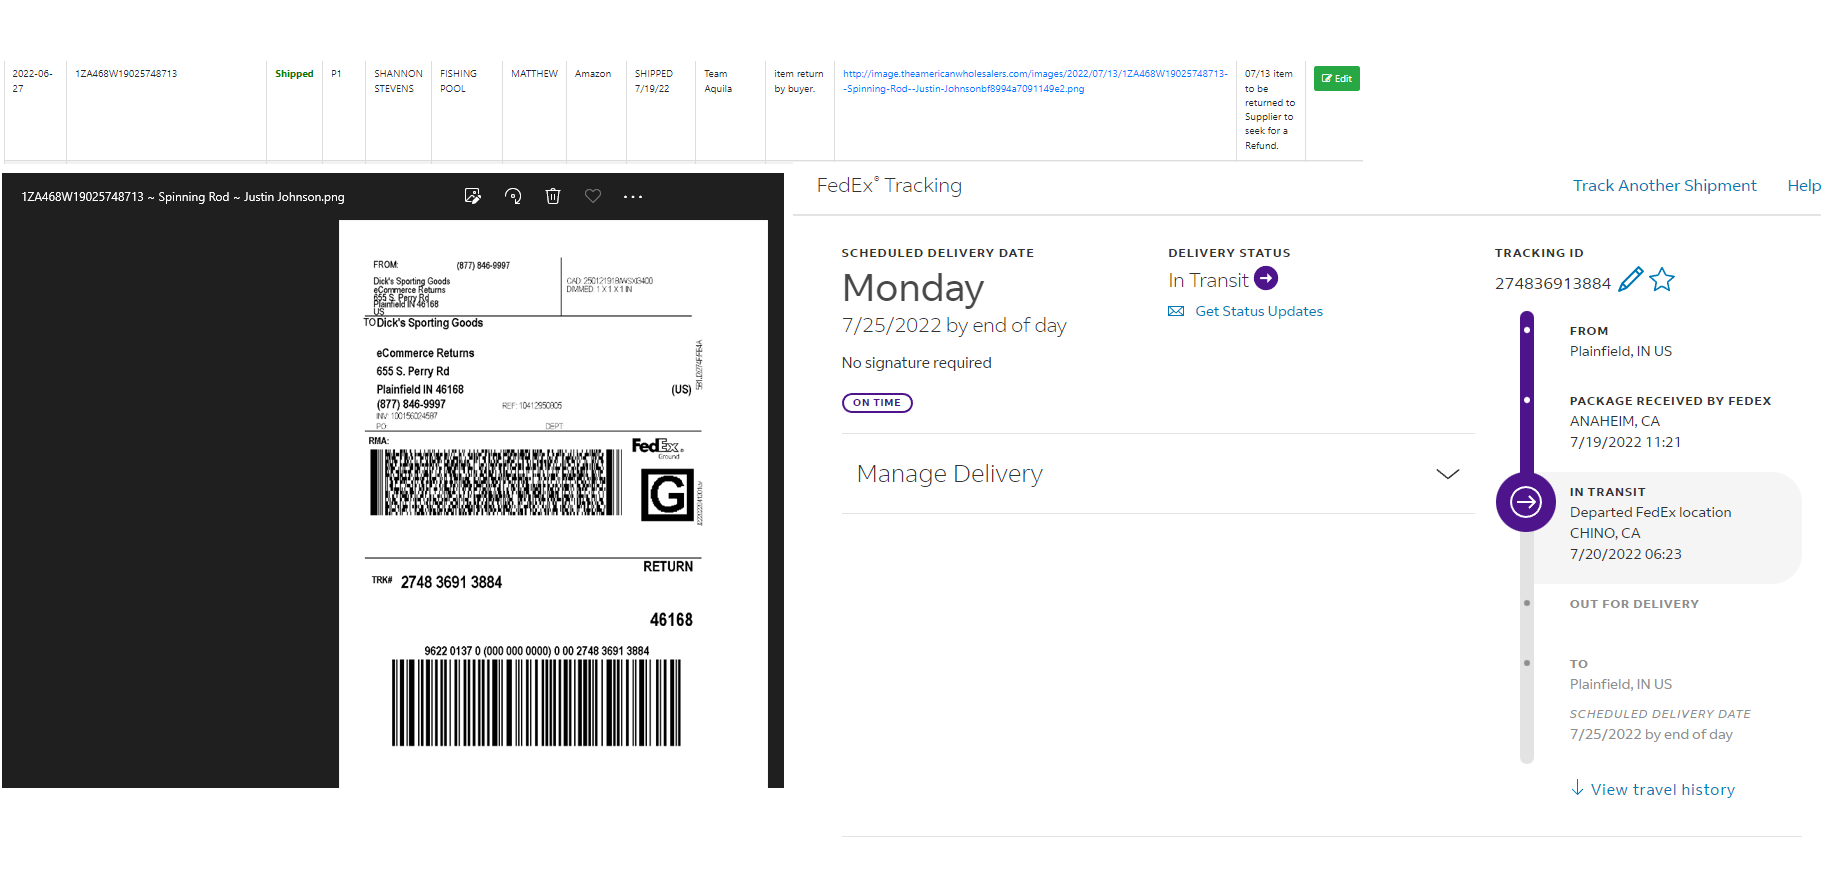1821x874 pixels.
Task: Click the Package Received by FedEx timeline entry
Action: [x=1670, y=421]
